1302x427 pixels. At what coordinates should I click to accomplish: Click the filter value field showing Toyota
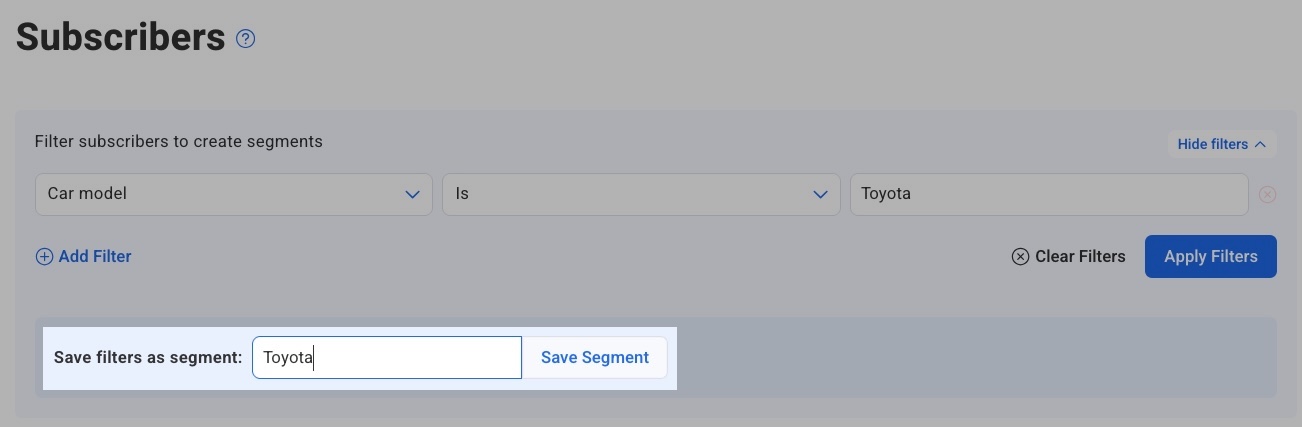pyautogui.click(x=1048, y=195)
